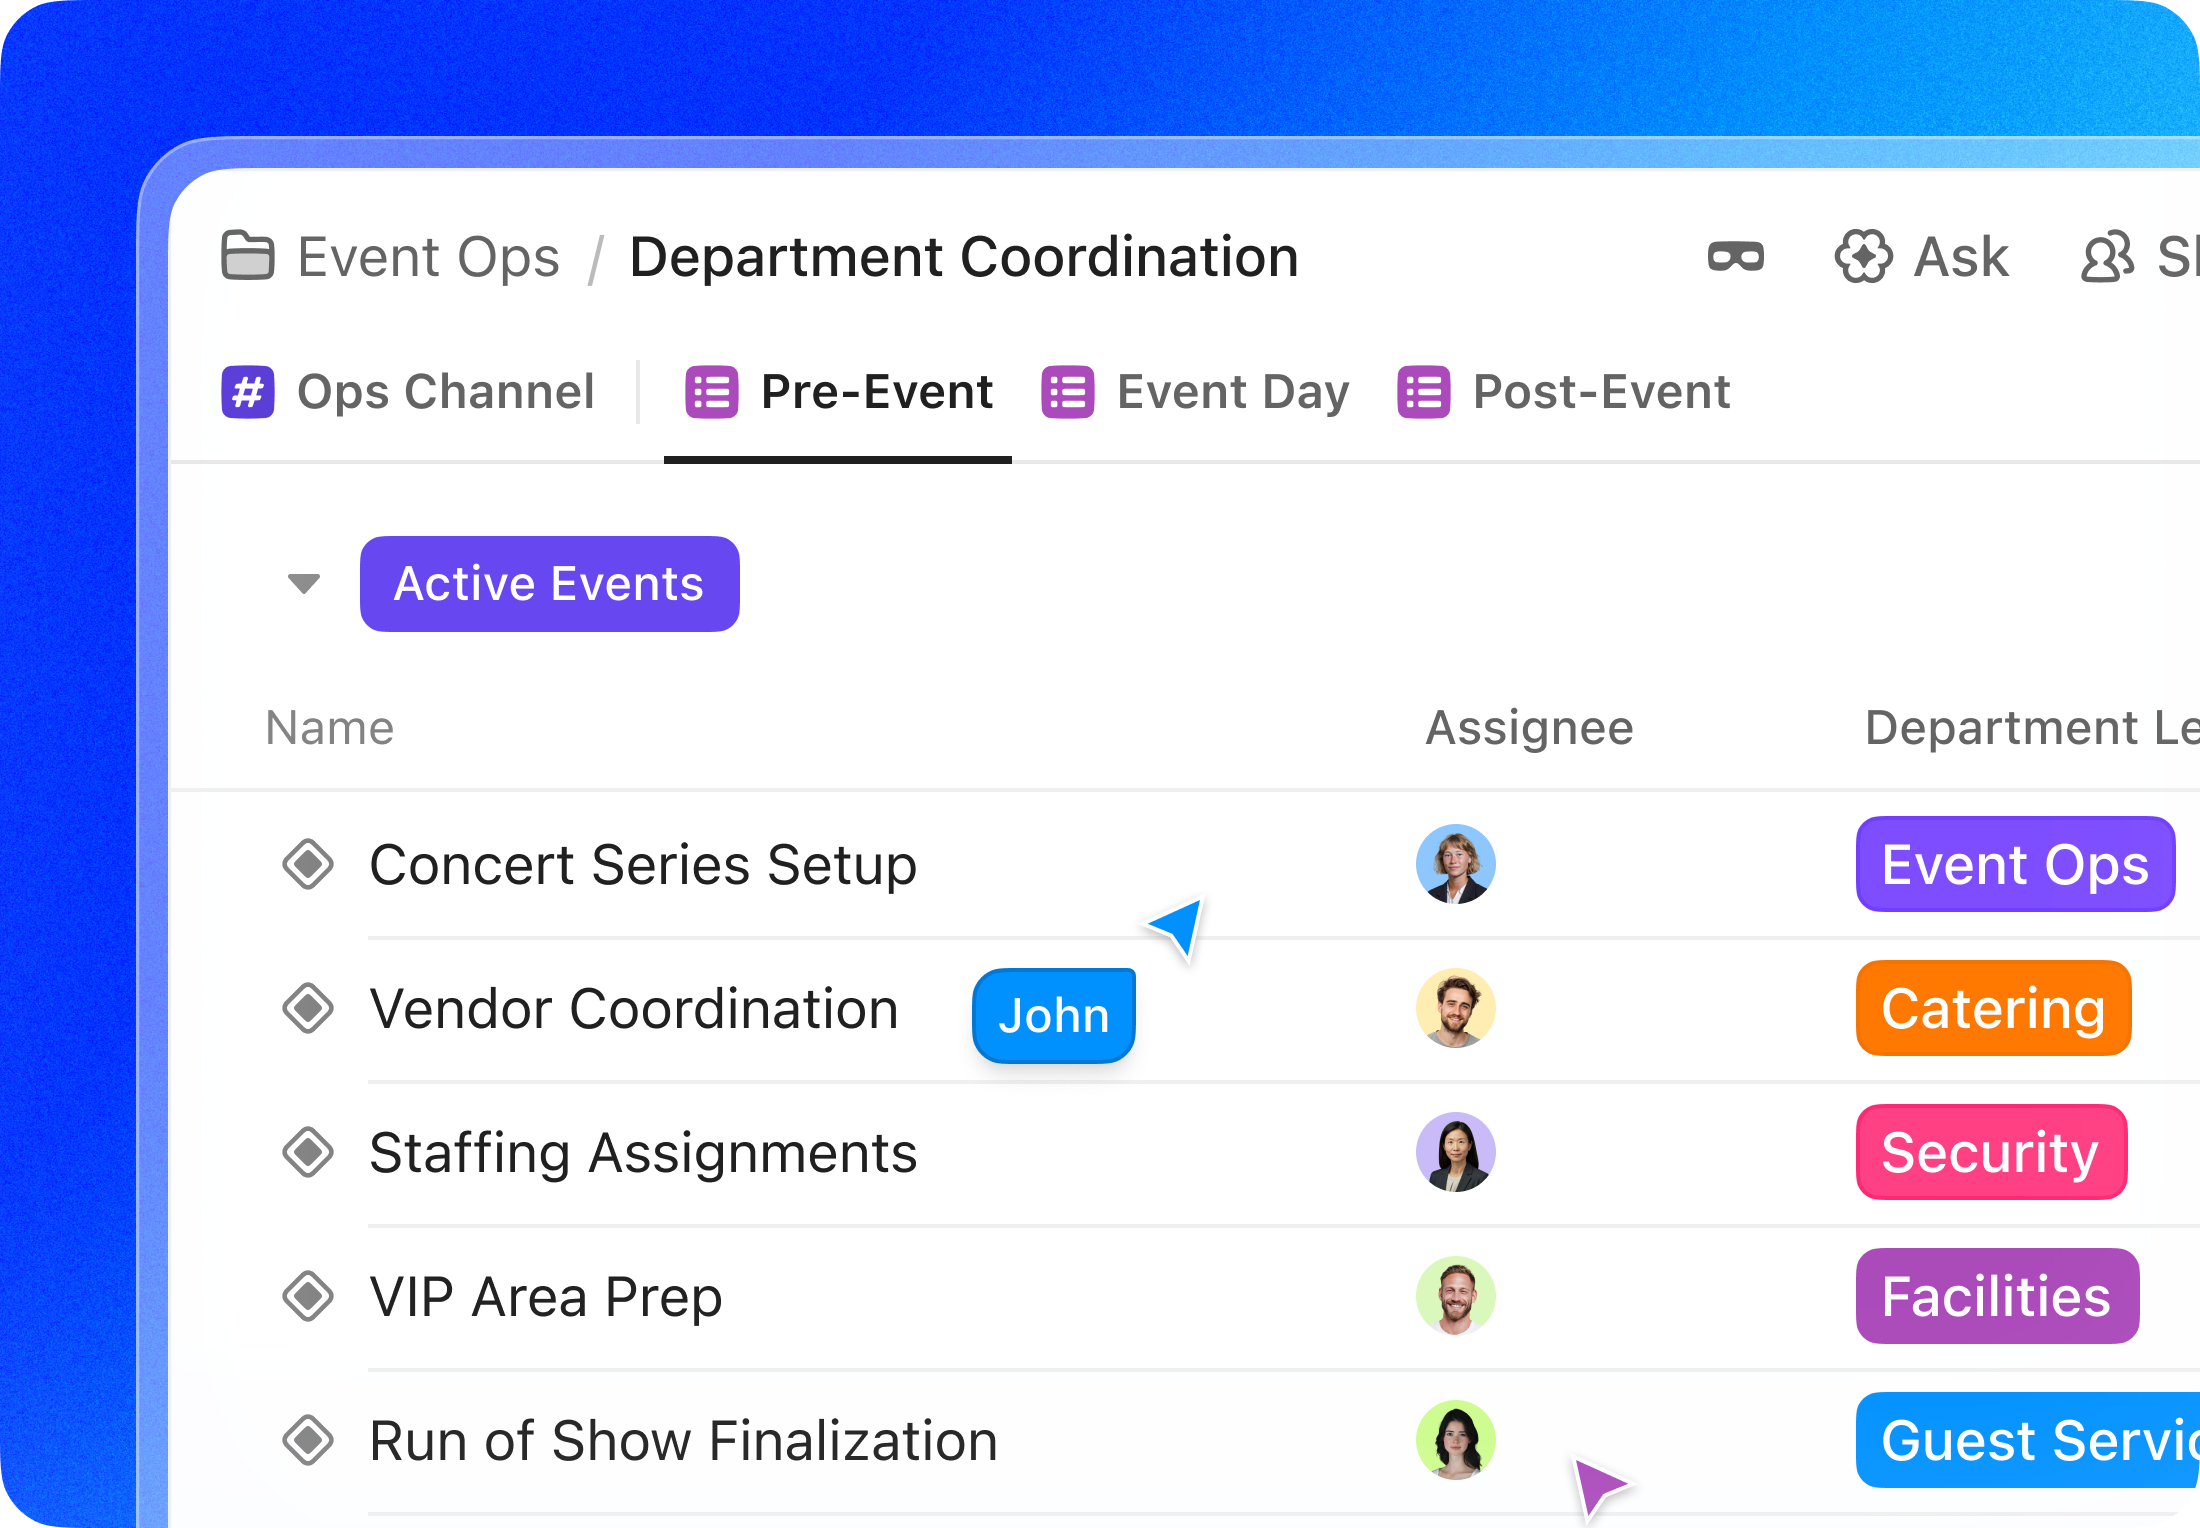Open the Name column header menu

329,727
